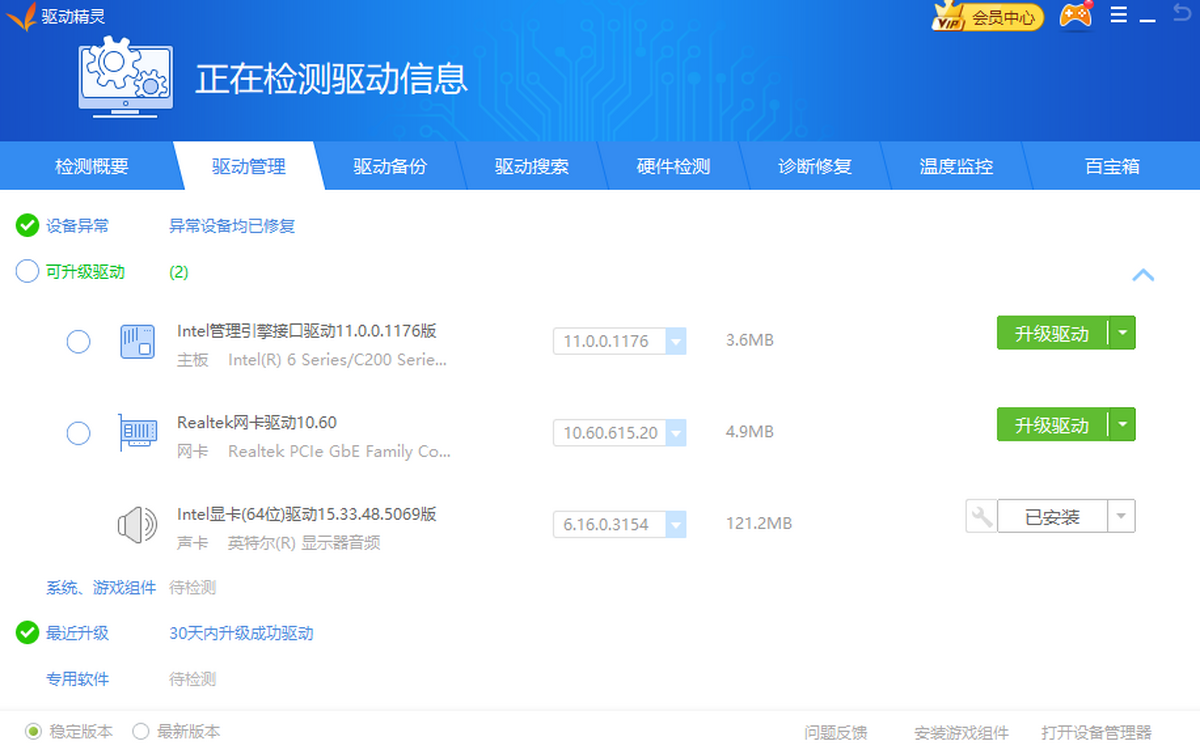Screen dimensions: 1200x745
Task: Select the Intel管理引擎接口驱动 checkbox circle
Action: pos(78,342)
